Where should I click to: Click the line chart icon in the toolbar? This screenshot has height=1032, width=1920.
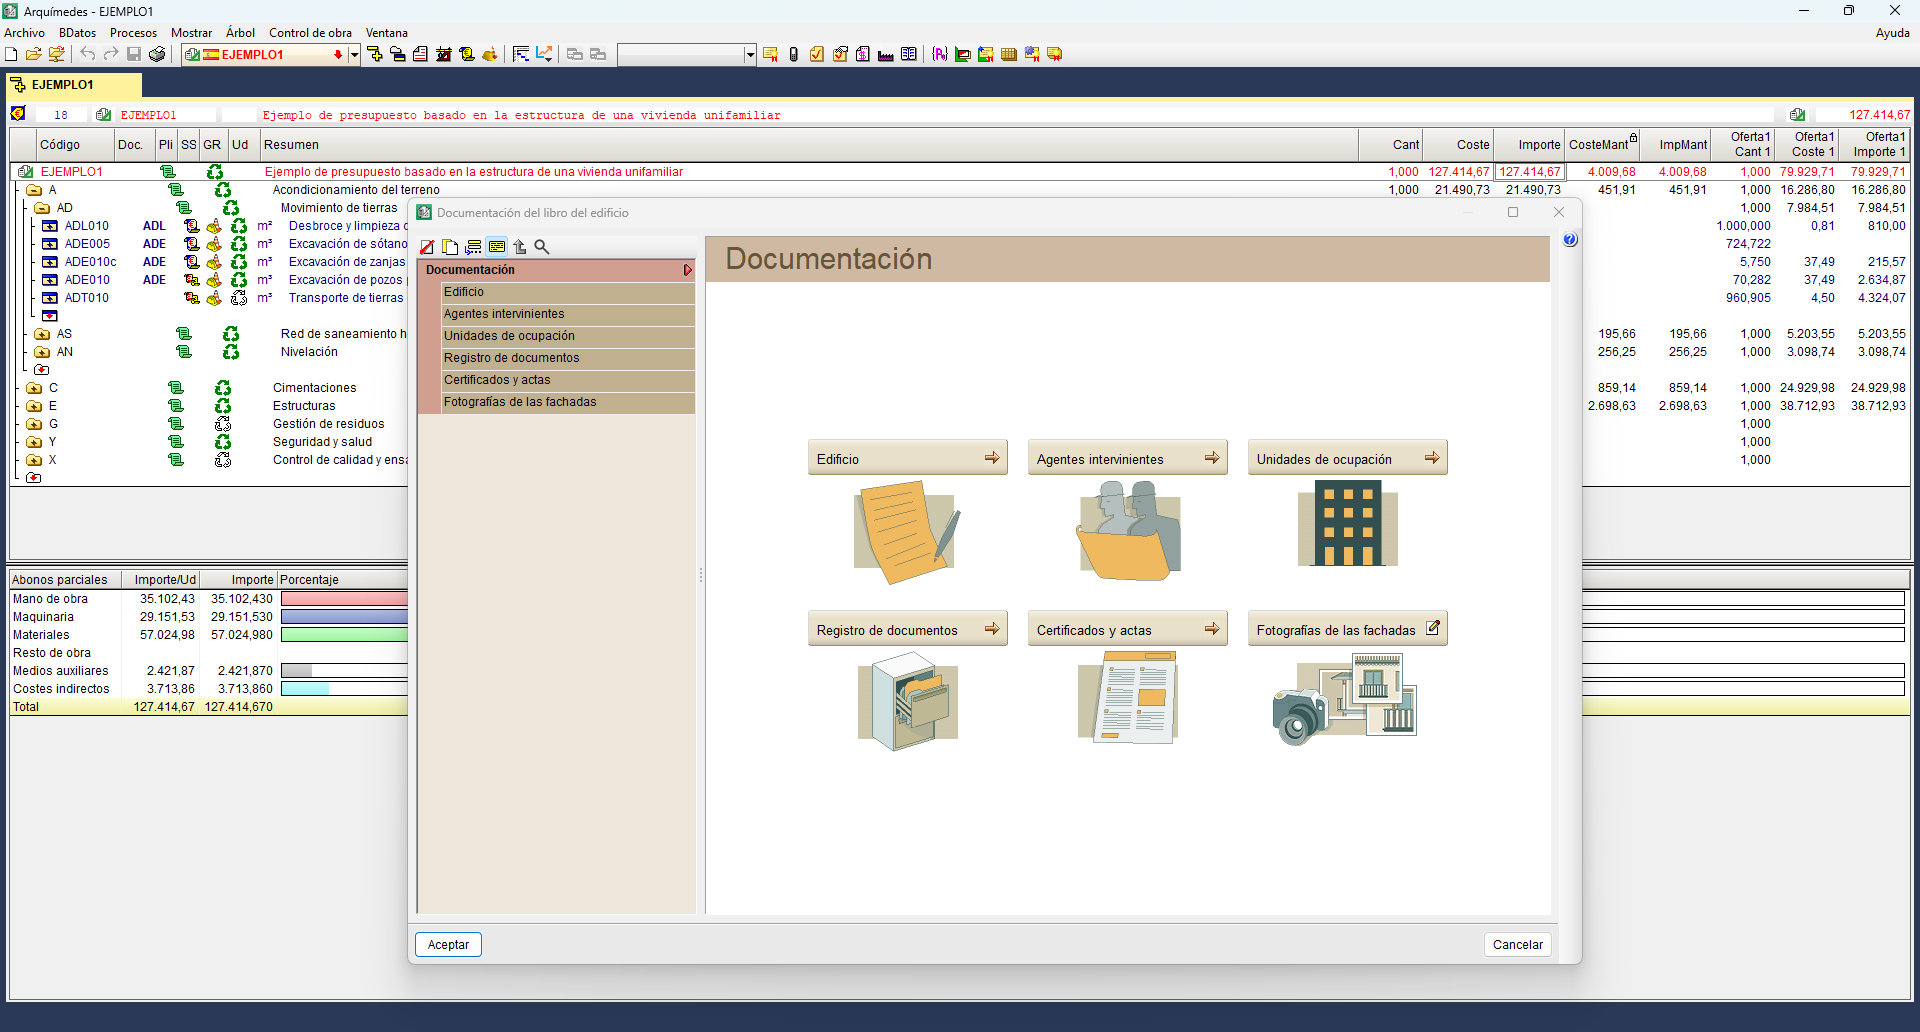pyautogui.click(x=544, y=54)
